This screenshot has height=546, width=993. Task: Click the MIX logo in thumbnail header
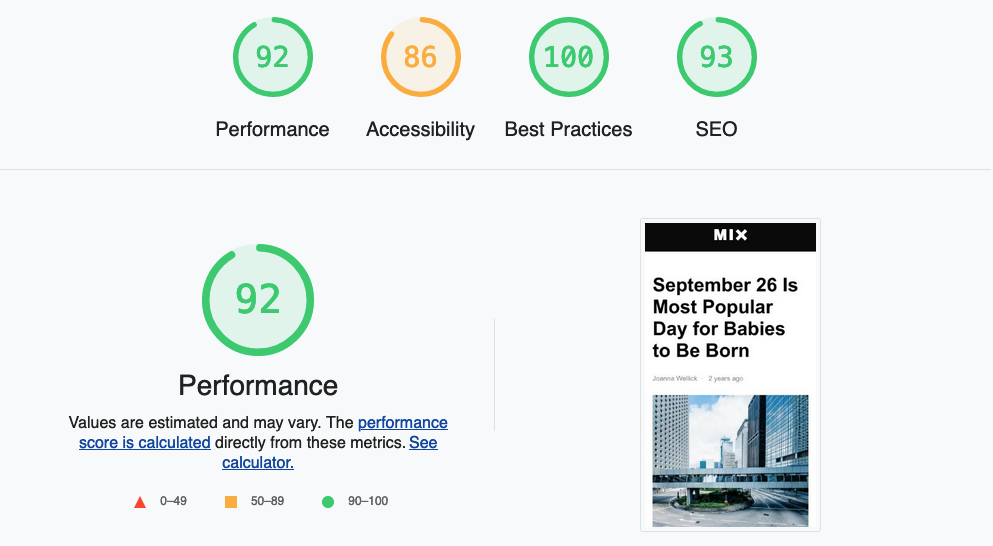[x=730, y=235]
